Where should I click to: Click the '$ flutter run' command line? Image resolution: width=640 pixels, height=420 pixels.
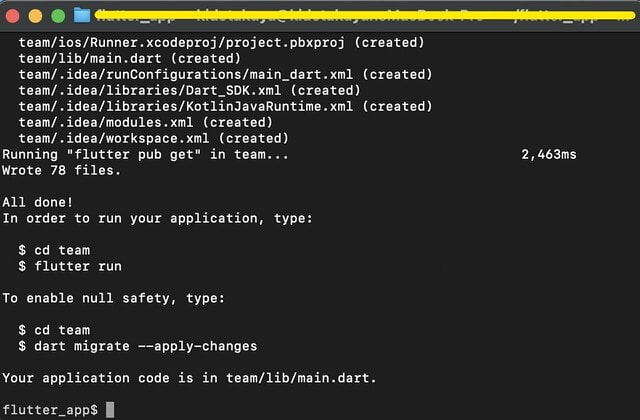click(x=70, y=266)
